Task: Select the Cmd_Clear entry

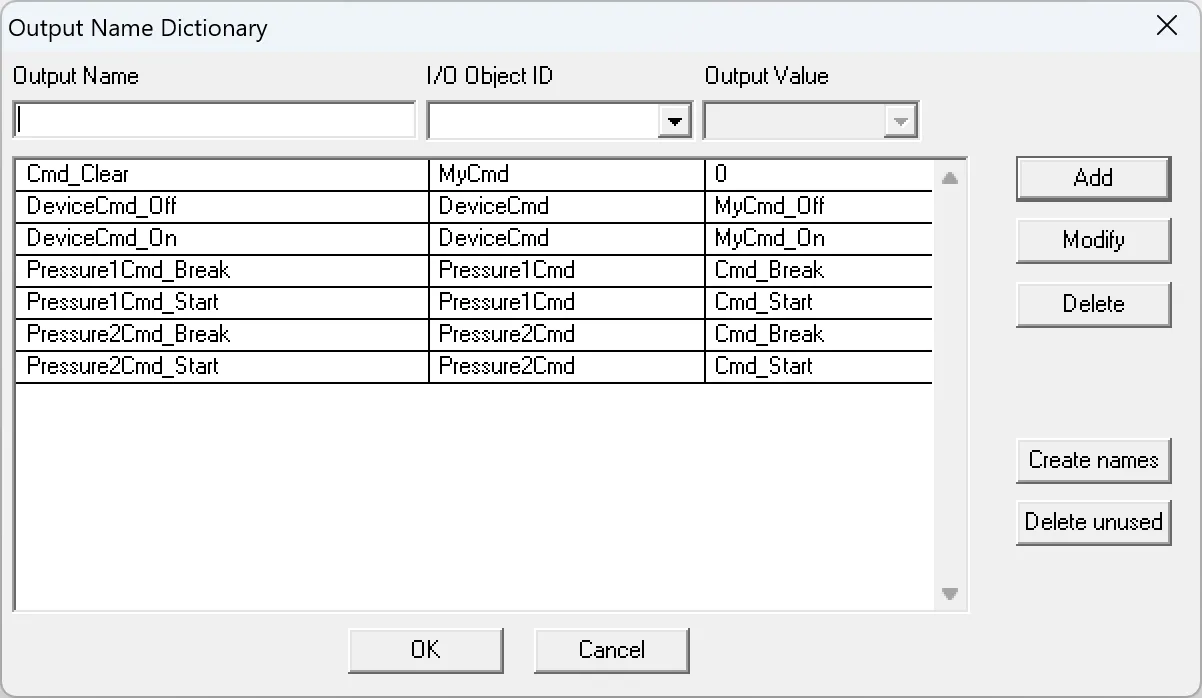Action: pyautogui.click(x=220, y=173)
